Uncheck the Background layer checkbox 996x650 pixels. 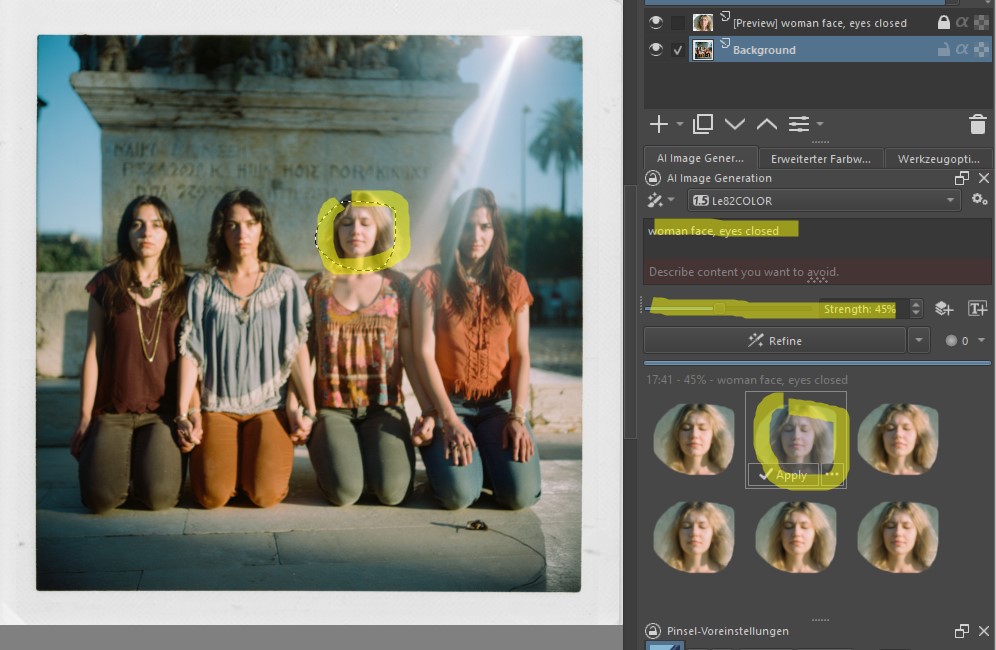click(x=679, y=50)
